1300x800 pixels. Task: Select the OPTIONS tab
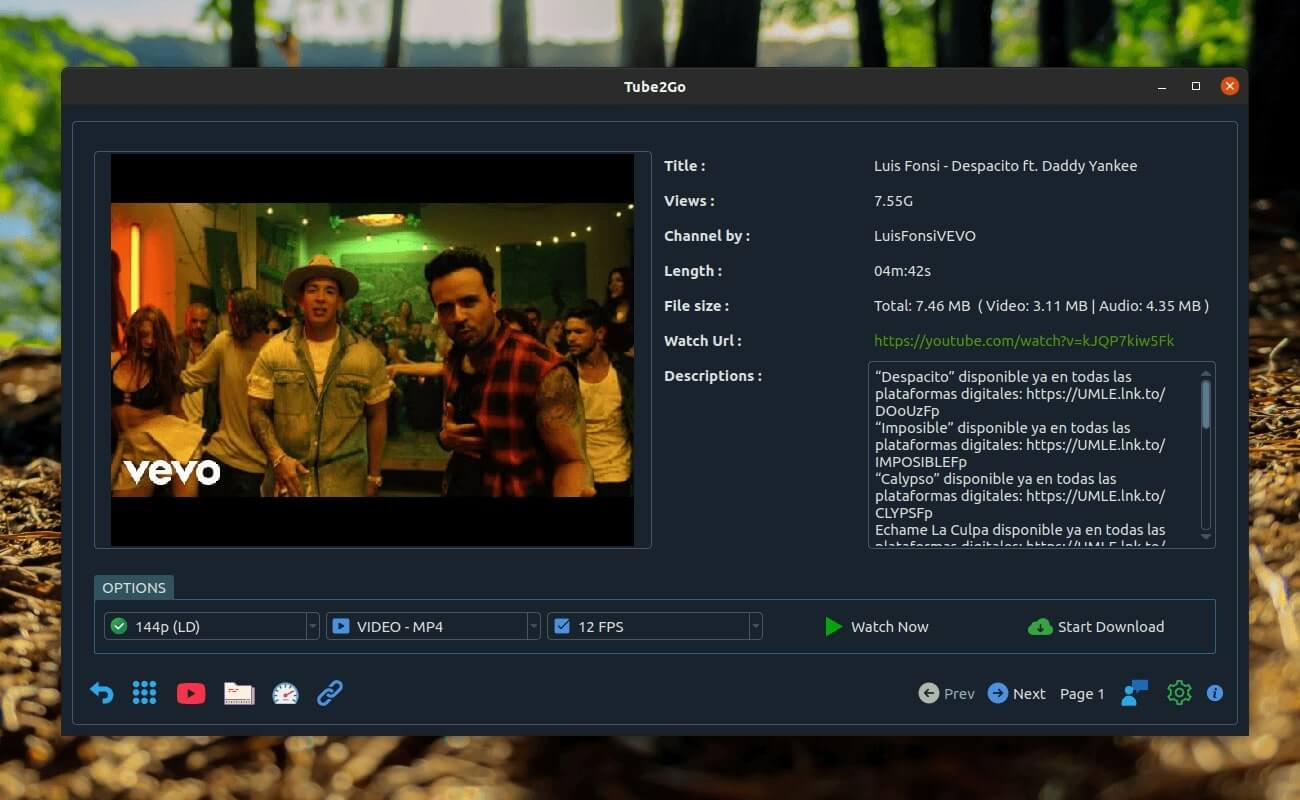pyautogui.click(x=134, y=588)
